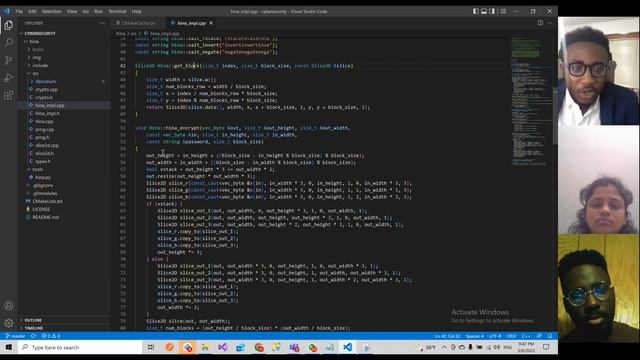This screenshot has width=640, height=360.
Task: Open the Source Control view
Action: tap(9, 60)
